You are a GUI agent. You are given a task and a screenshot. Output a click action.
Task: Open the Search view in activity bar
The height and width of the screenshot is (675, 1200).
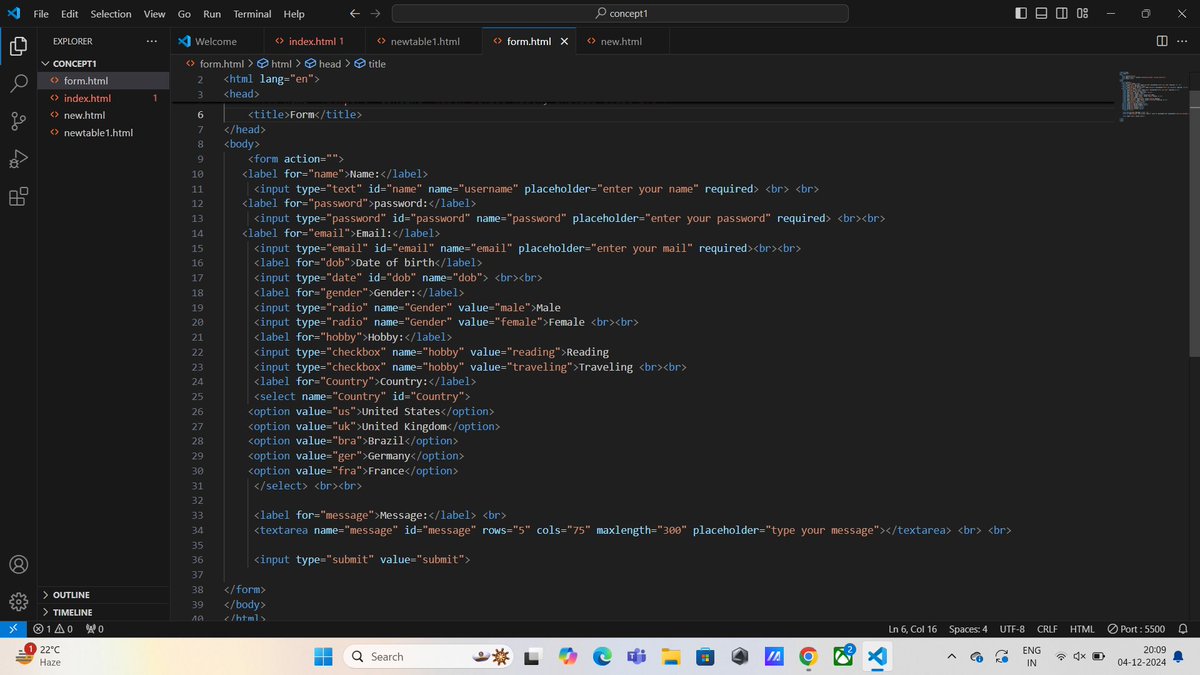tap(18, 84)
